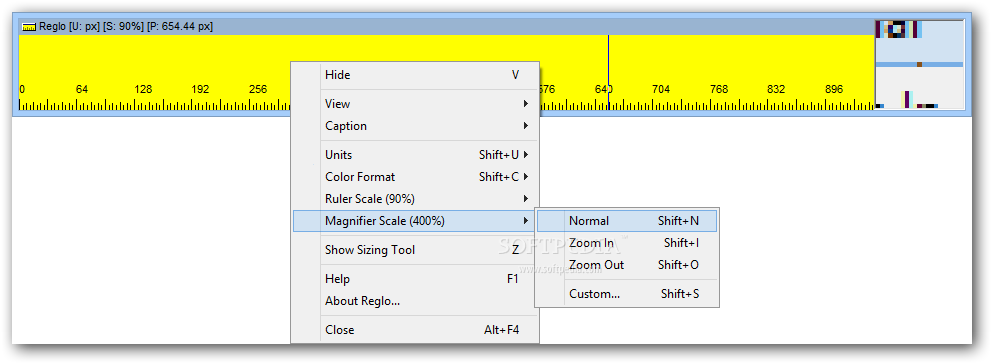
Task: Open the Caption submenu
Action: [415, 126]
